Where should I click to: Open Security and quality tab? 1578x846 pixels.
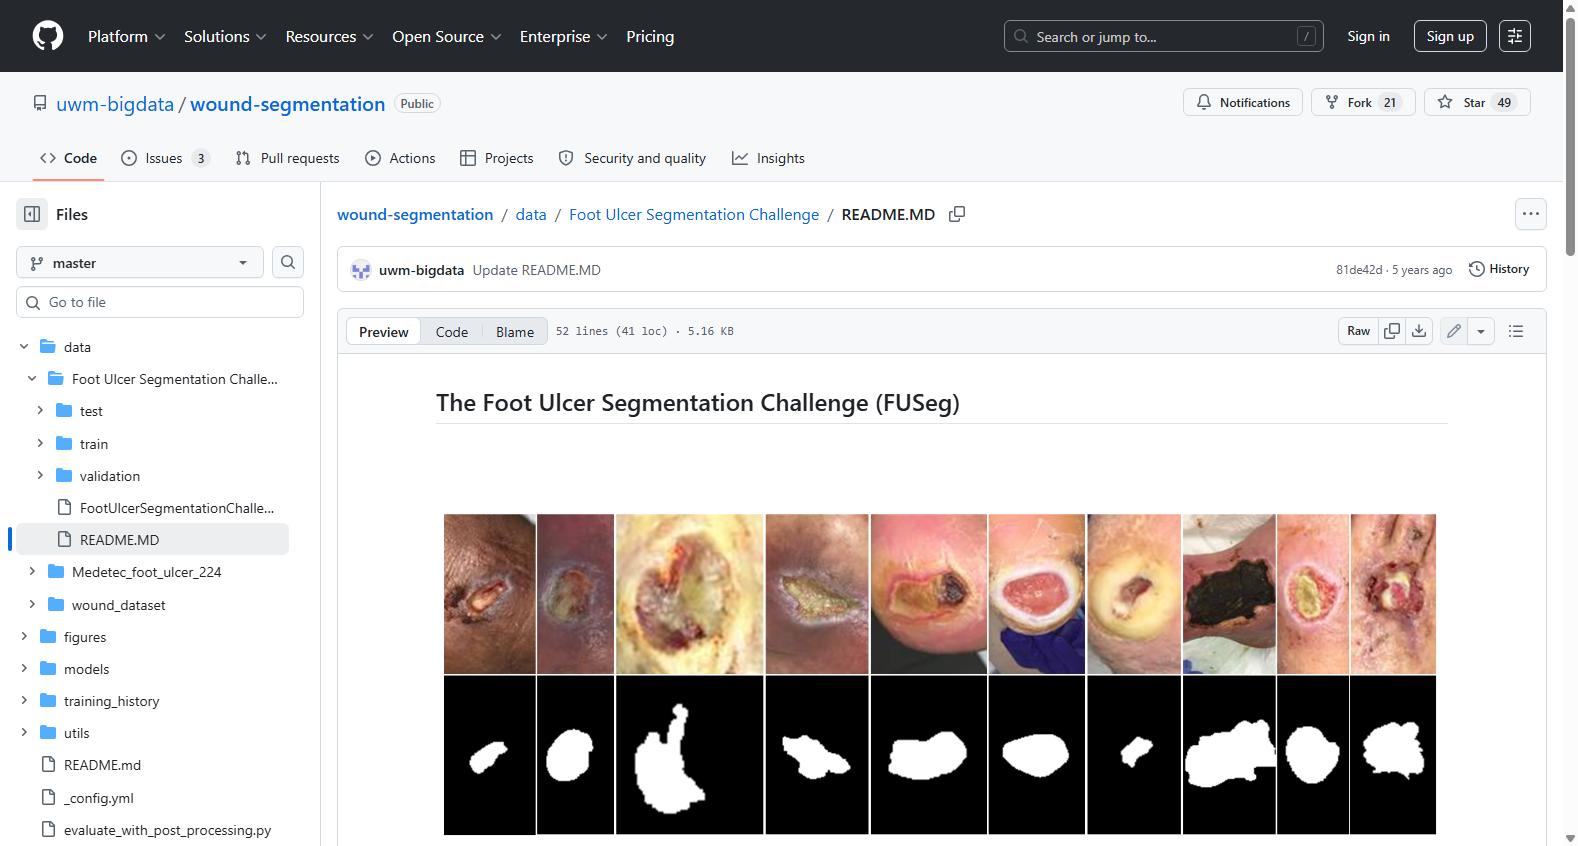[632, 158]
